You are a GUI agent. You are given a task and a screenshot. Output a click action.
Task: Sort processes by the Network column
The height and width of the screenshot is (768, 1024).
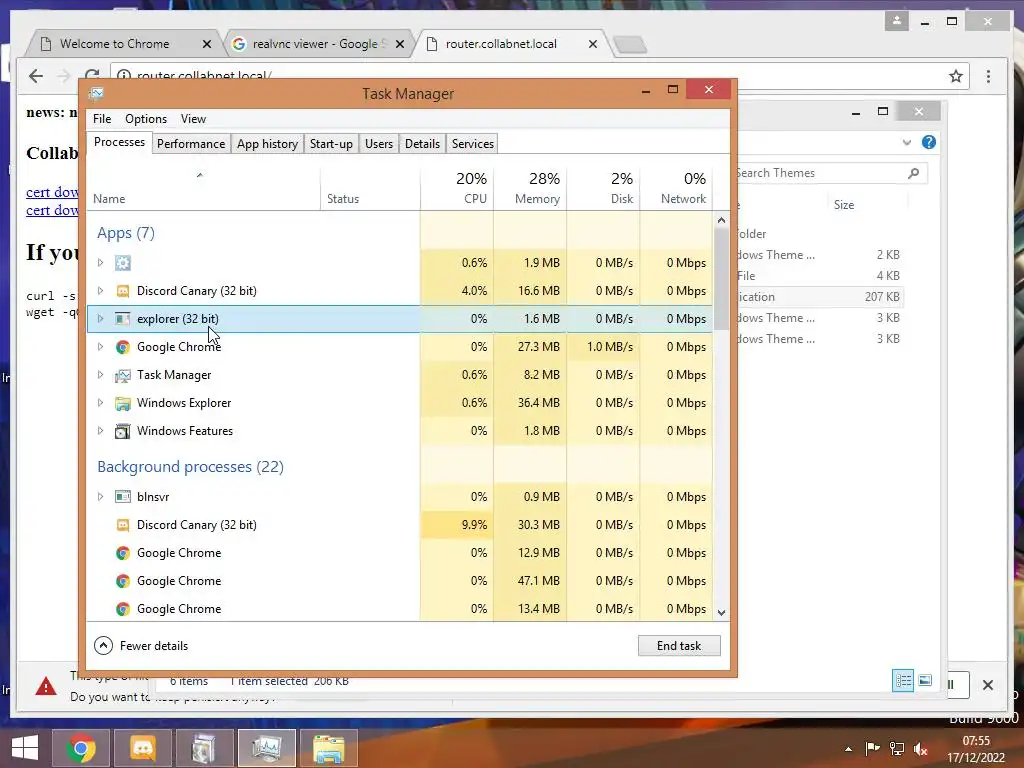(x=677, y=187)
